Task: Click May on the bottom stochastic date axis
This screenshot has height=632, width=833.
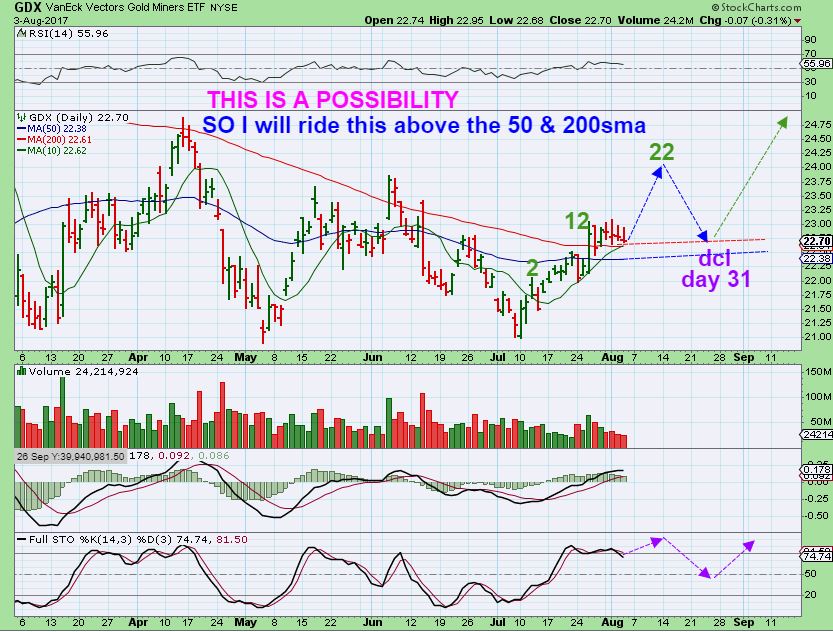Action: [245, 622]
